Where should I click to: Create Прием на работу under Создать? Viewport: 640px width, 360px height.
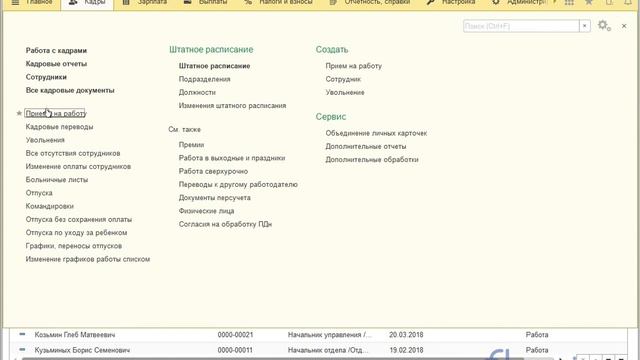pos(353,66)
